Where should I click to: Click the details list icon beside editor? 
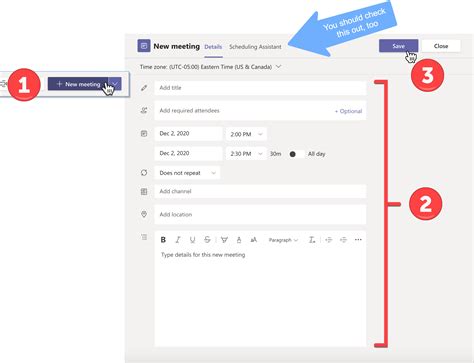(144, 237)
